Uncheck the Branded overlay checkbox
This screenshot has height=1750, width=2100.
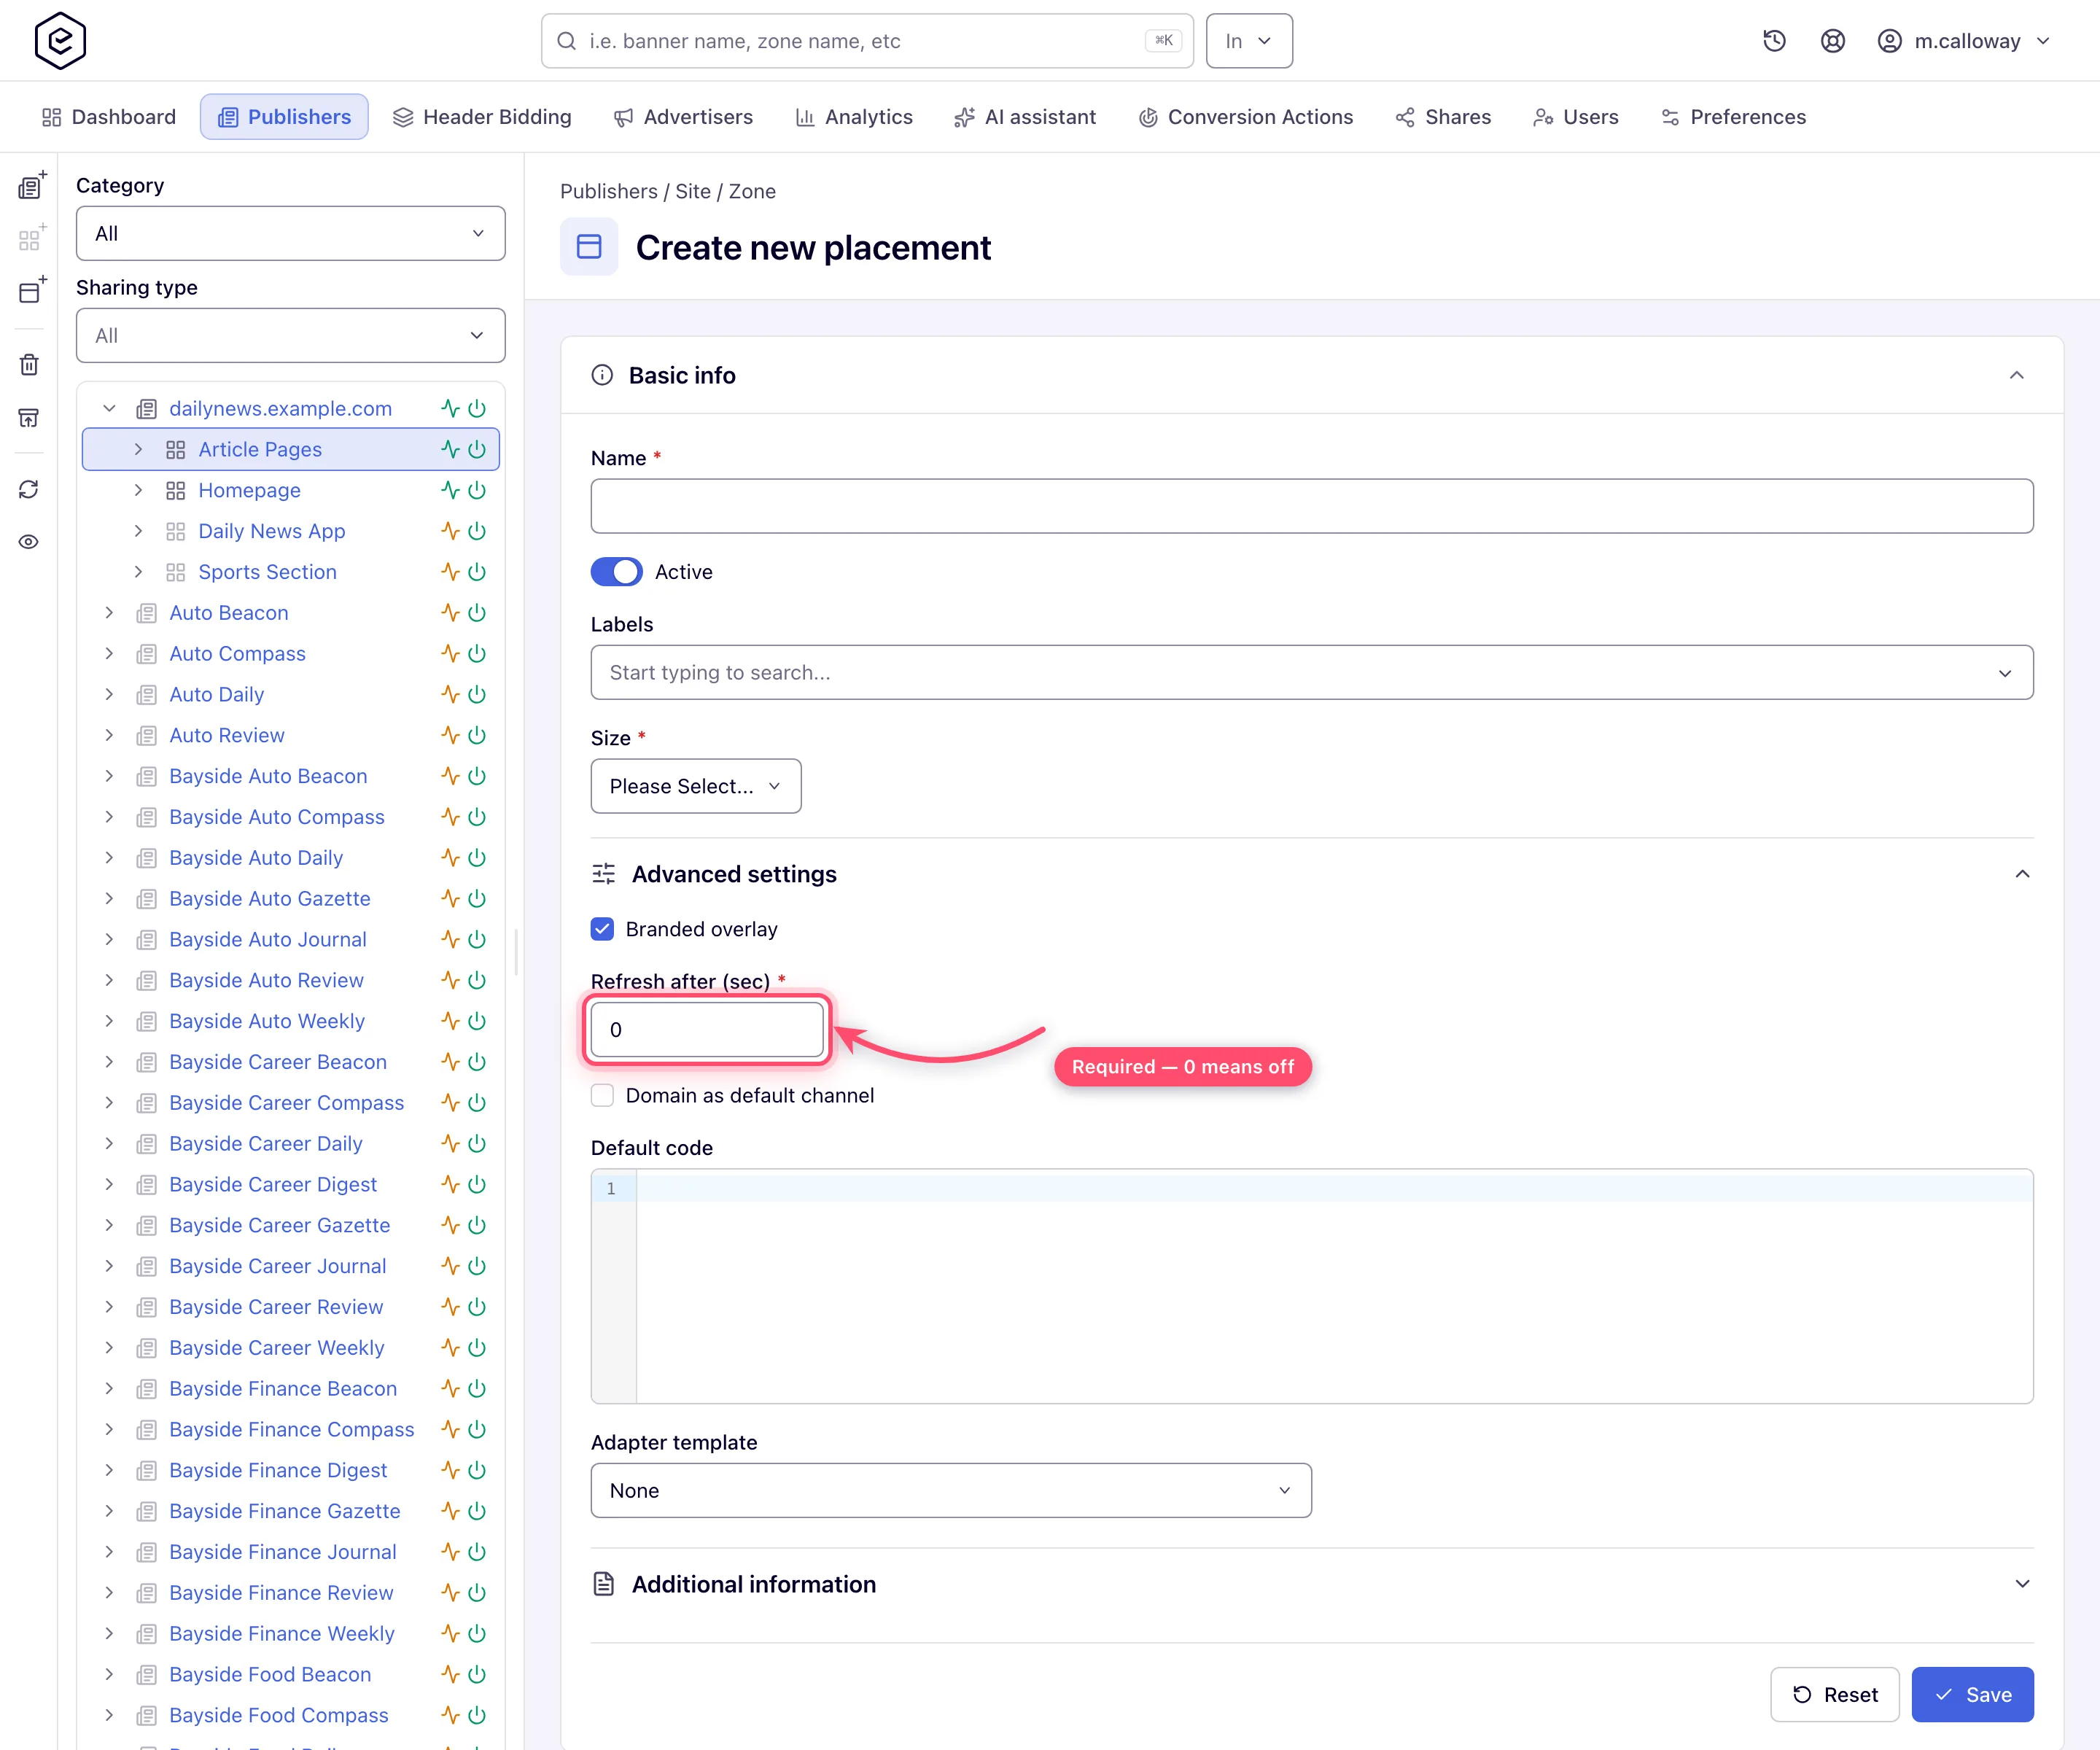point(602,929)
